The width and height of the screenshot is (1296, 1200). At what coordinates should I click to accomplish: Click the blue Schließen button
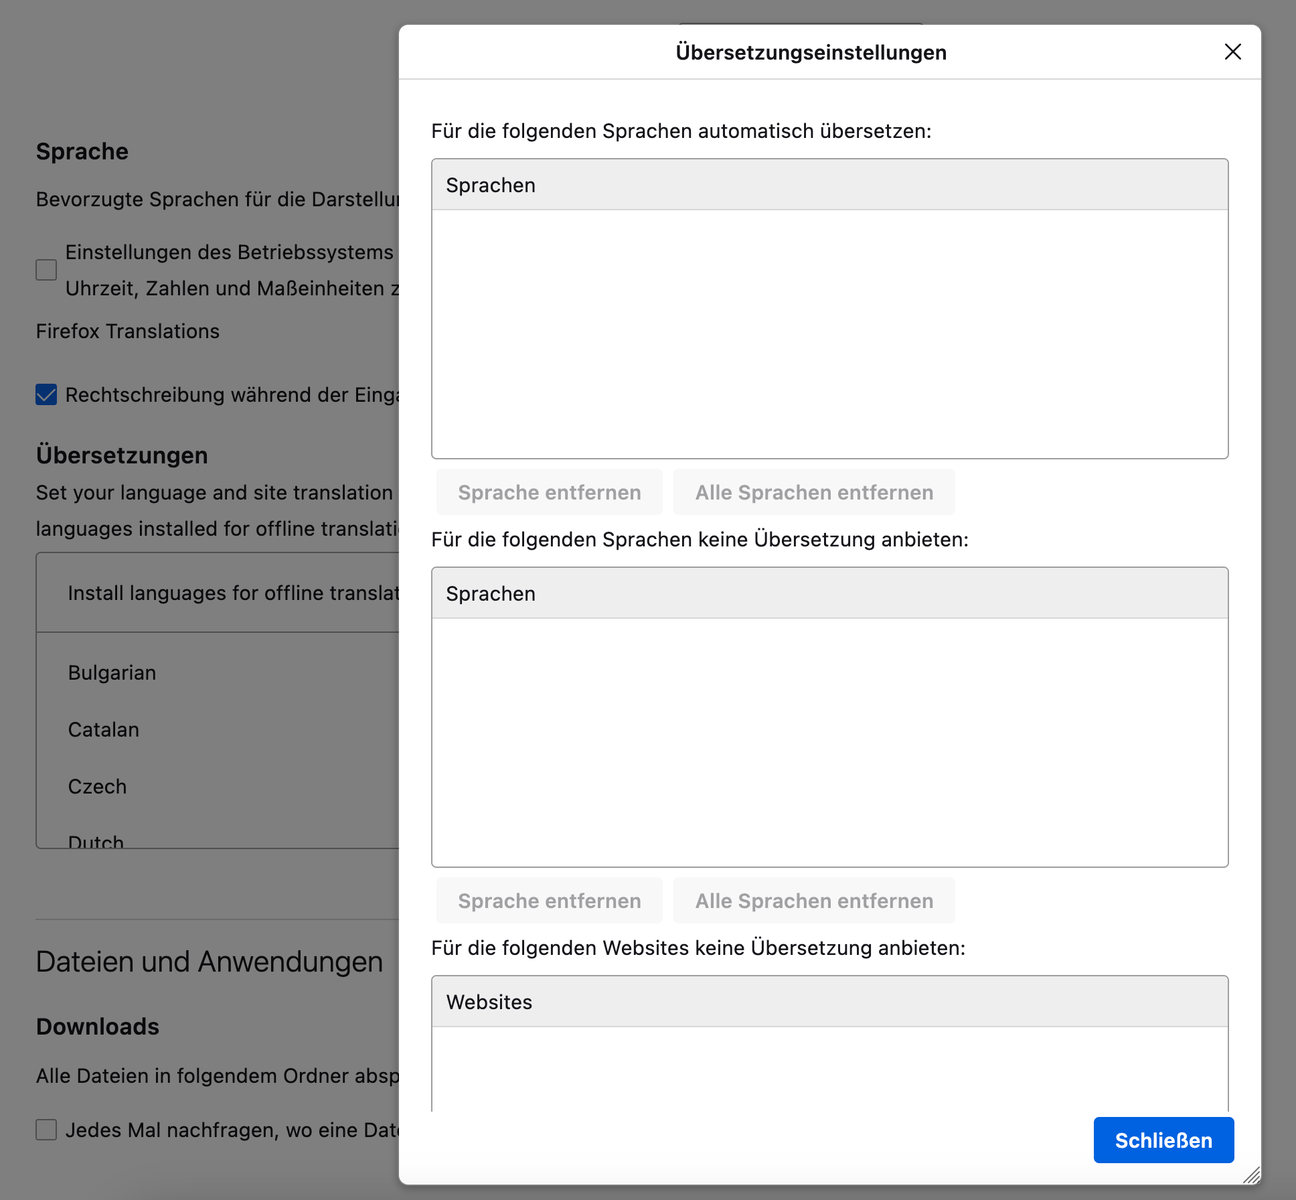pyautogui.click(x=1163, y=1140)
